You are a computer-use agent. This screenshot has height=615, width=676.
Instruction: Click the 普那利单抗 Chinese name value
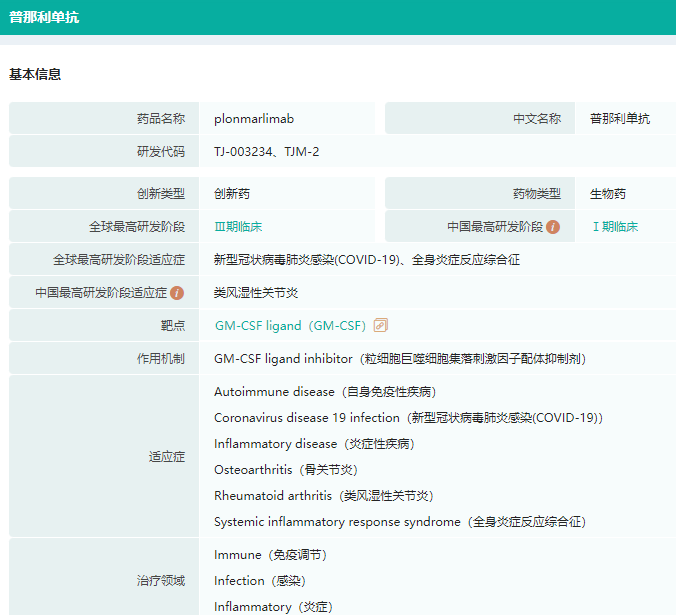[620, 119]
